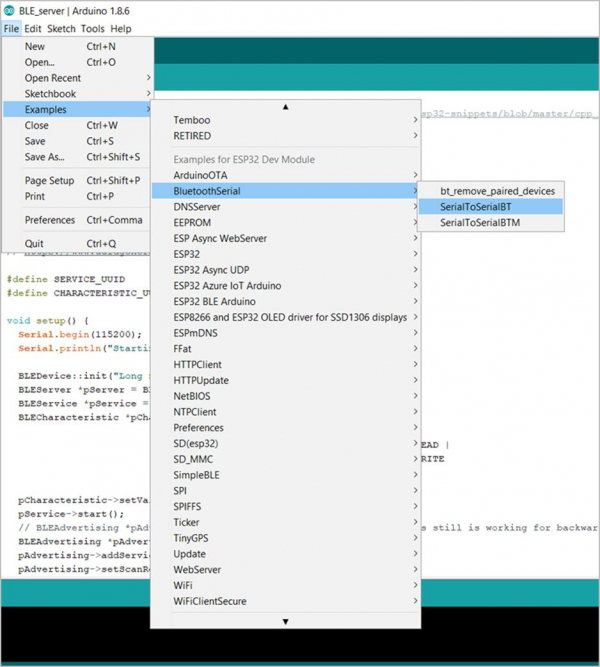Open the WiFi examples
Screen dimensions: 600x667
tap(286, 585)
